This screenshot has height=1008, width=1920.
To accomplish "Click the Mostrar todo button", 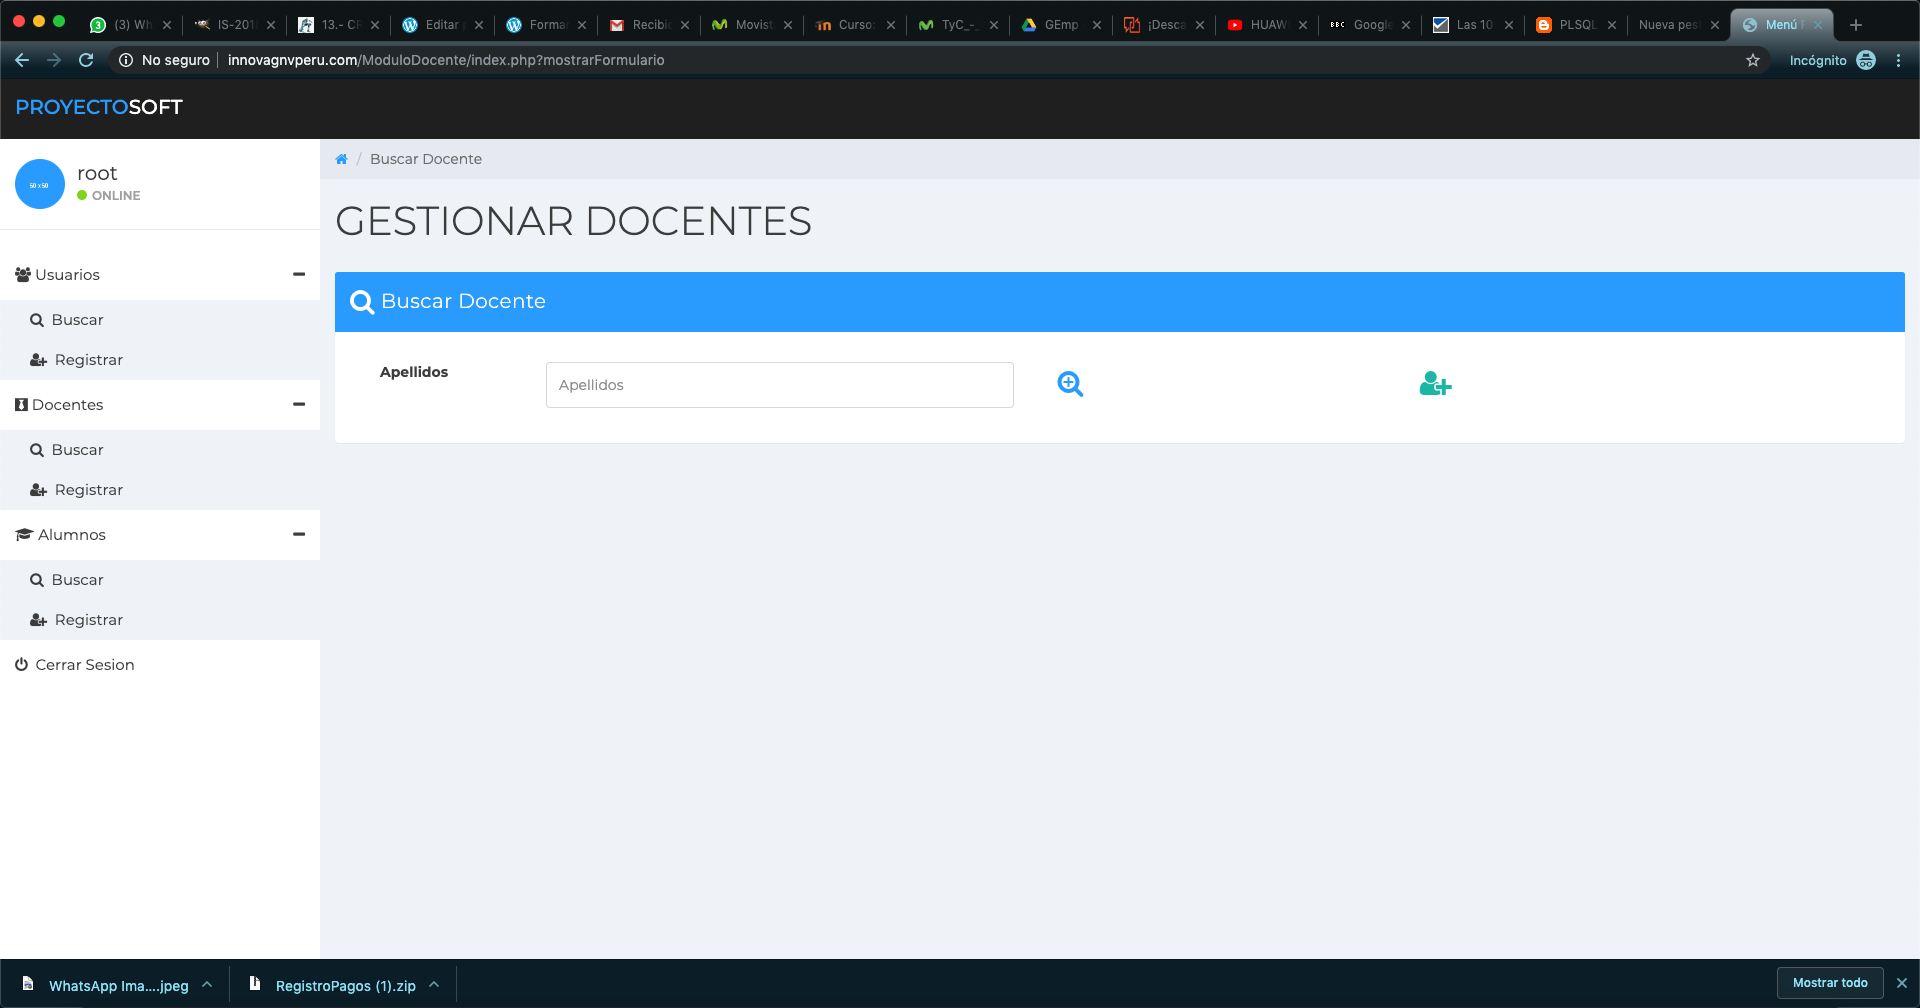I will (1829, 983).
